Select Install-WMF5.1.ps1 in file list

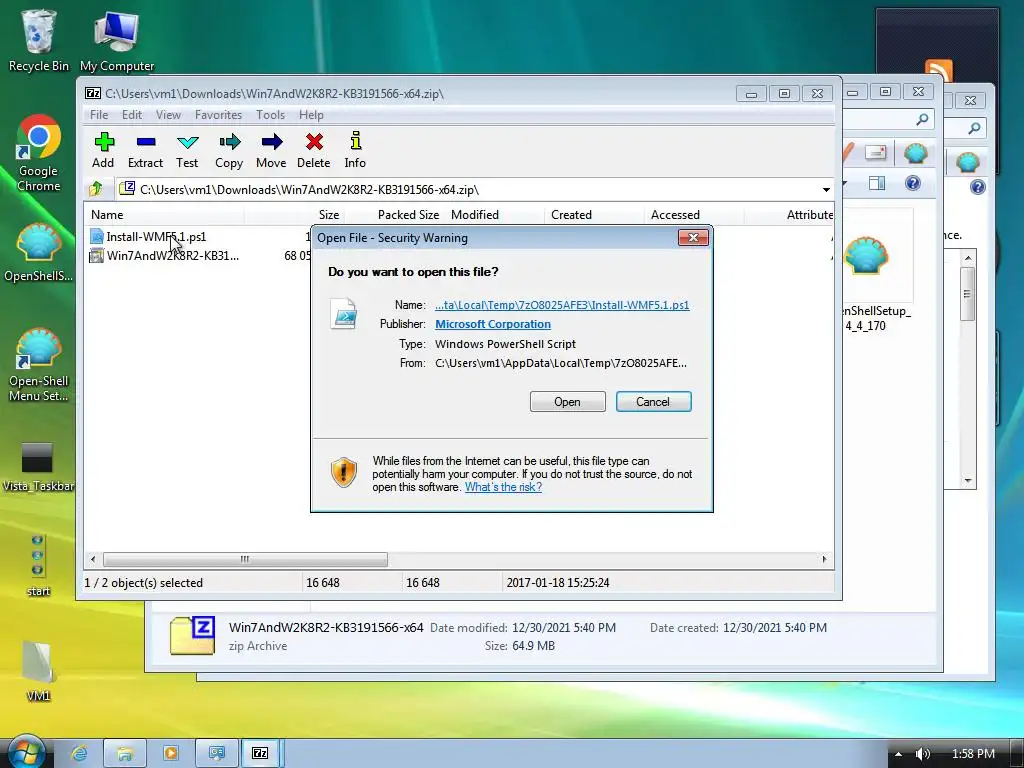pyautogui.click(x=157, y=236)
